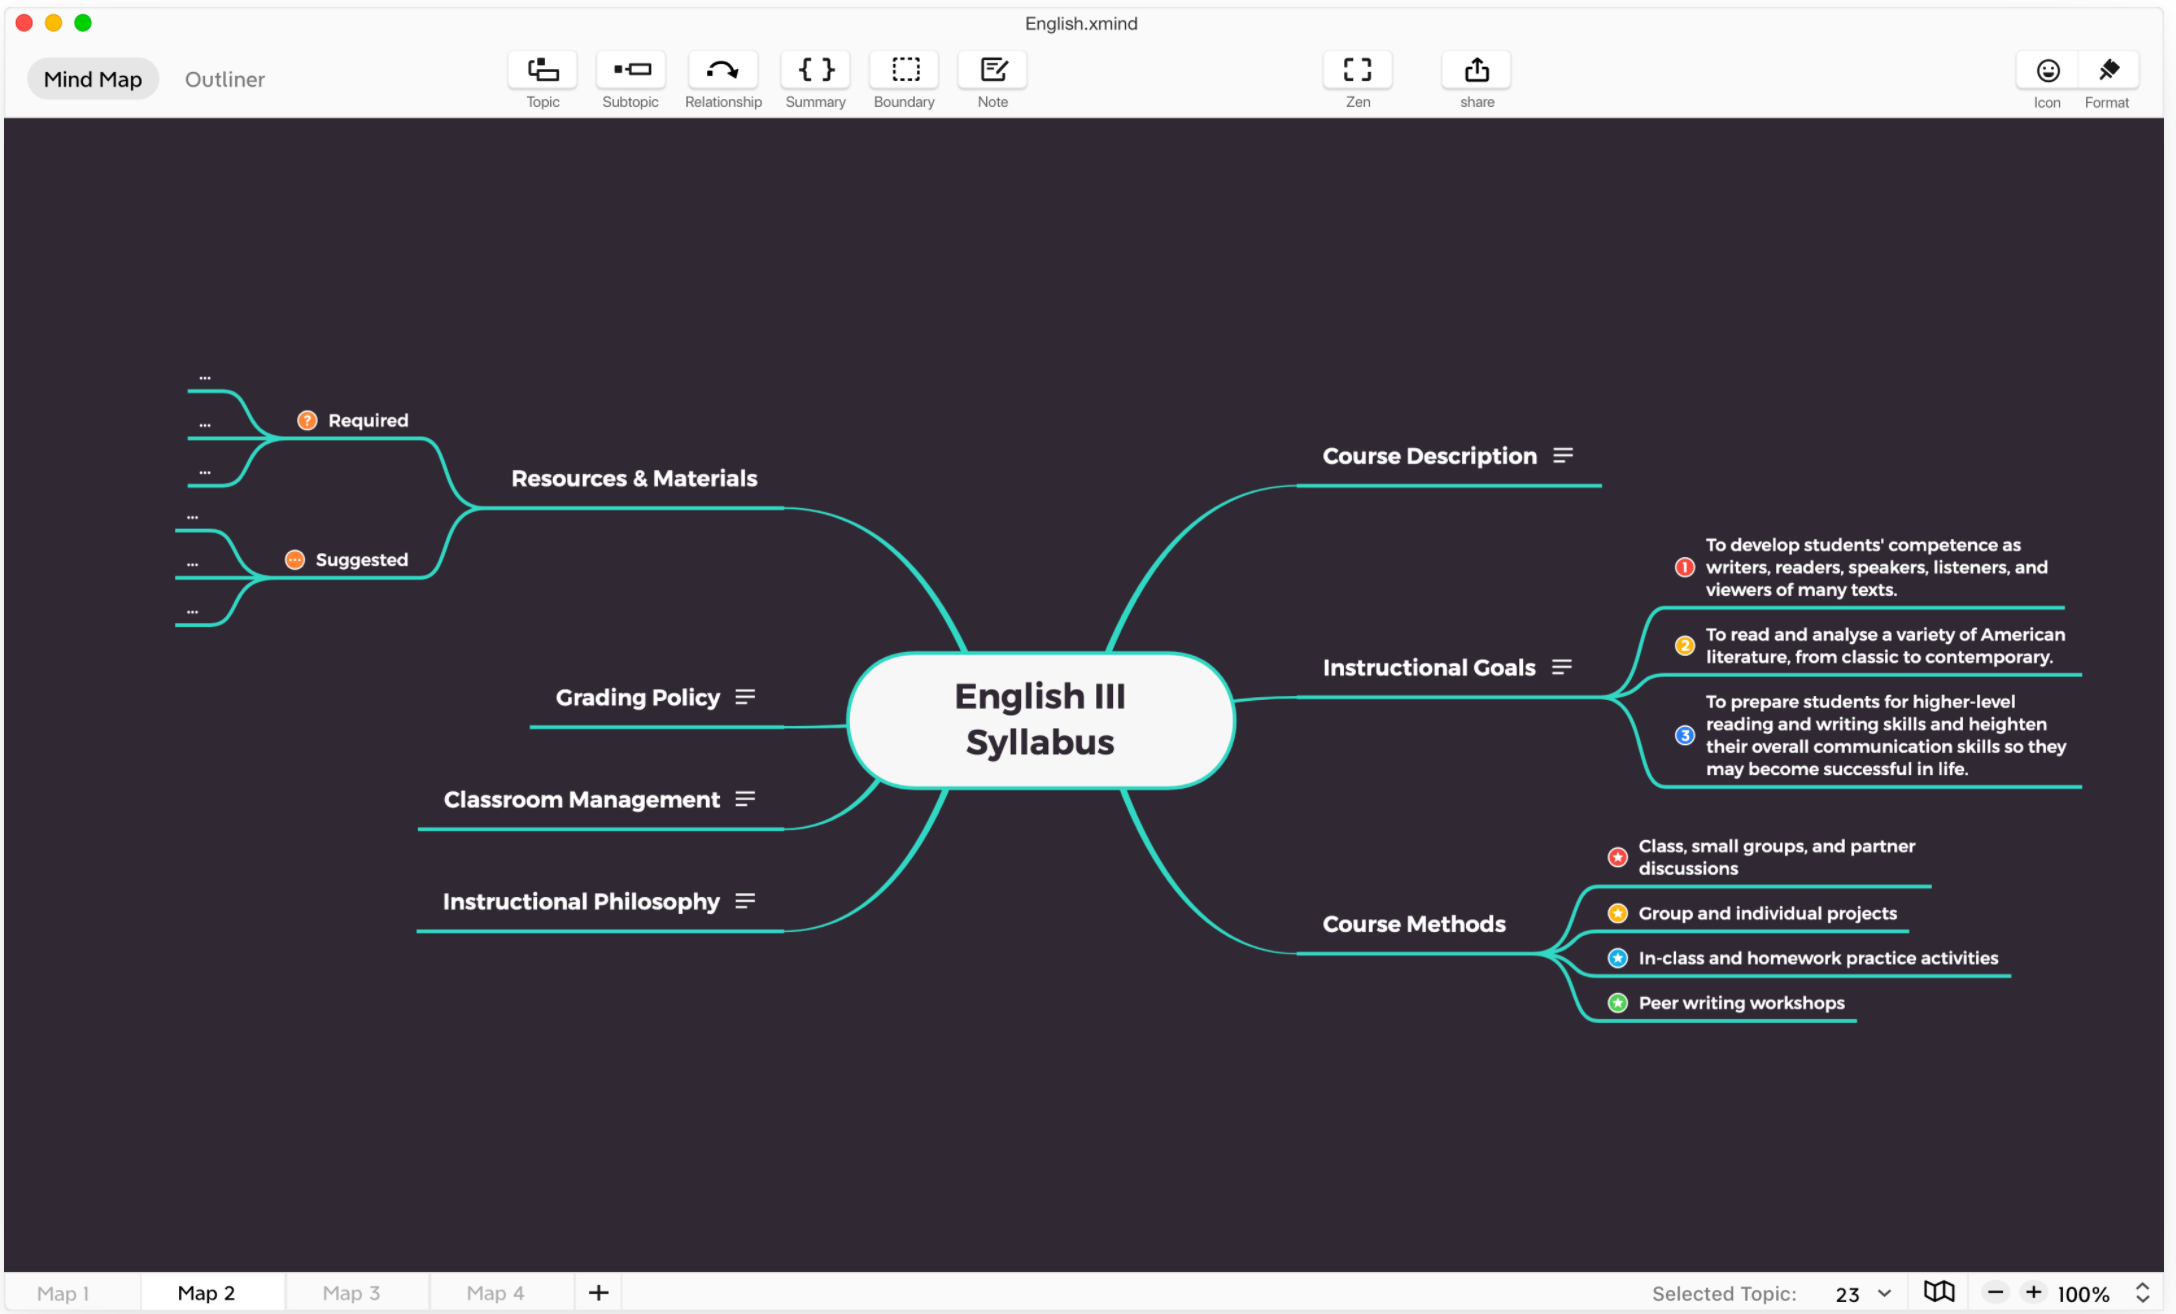Click the green star on Peer writing workshops
This screenshot has width=2176, height=1314.
tap(1618, 1003)
